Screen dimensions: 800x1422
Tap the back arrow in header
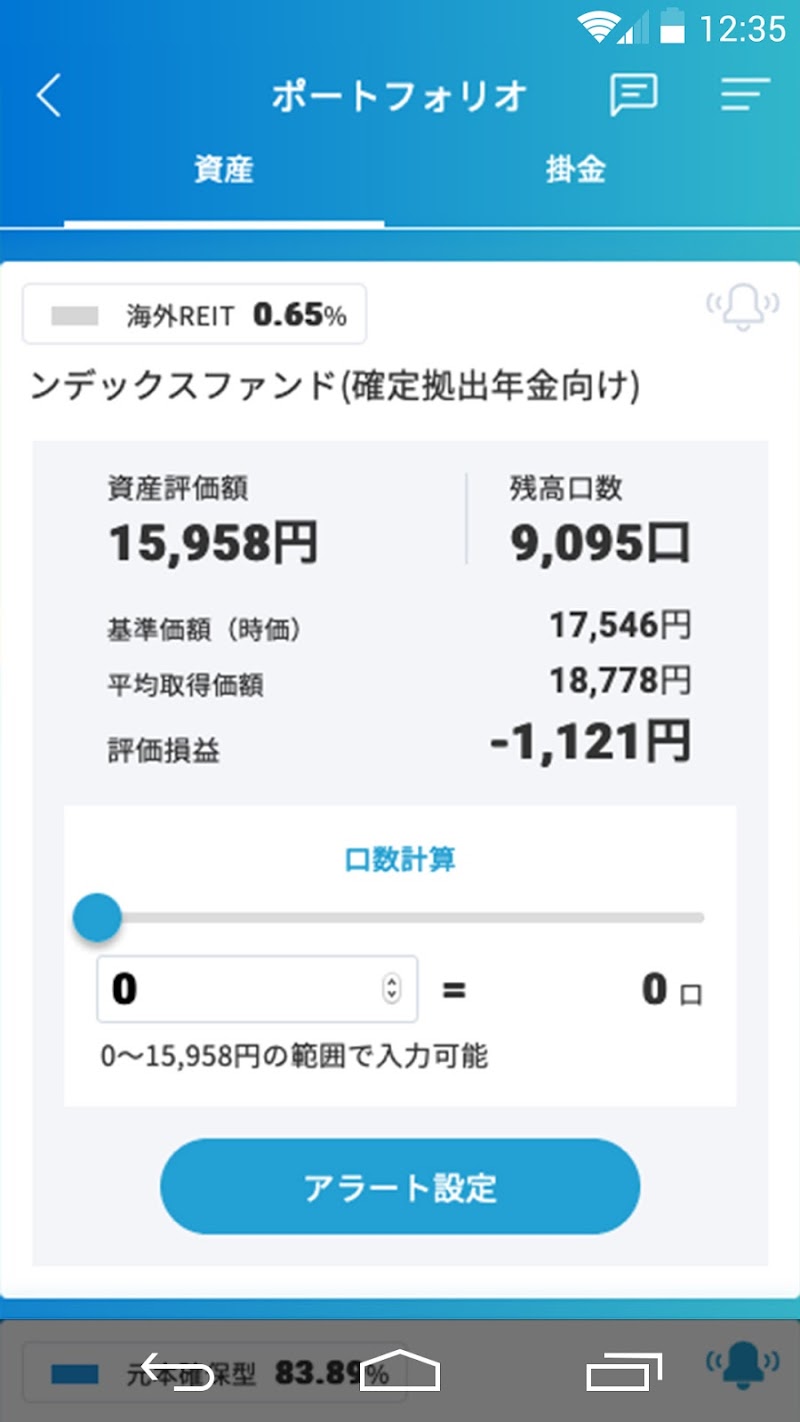(48, 97)
